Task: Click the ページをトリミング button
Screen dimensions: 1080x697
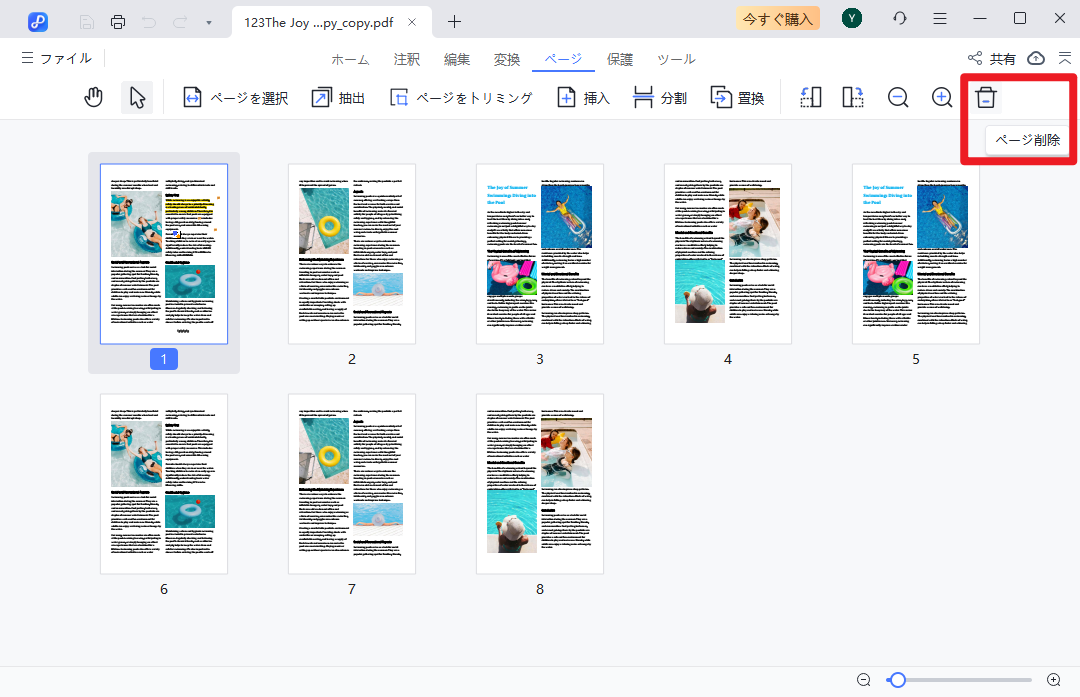Action: click(461, 97)
